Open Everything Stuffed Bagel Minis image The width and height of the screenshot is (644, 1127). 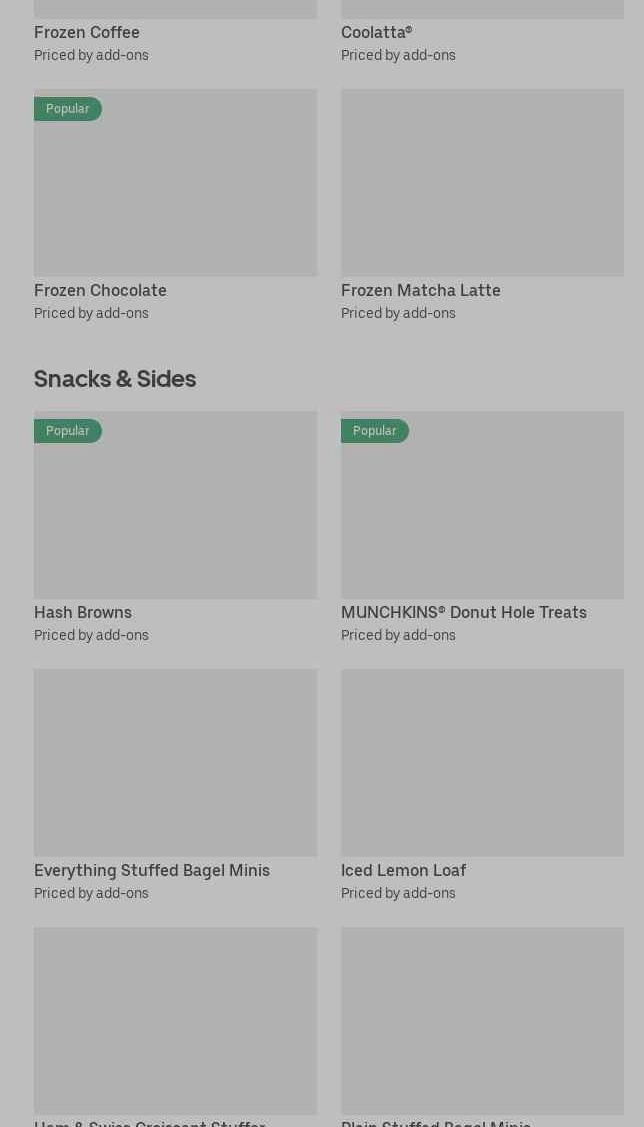click(x=175, y=762)
